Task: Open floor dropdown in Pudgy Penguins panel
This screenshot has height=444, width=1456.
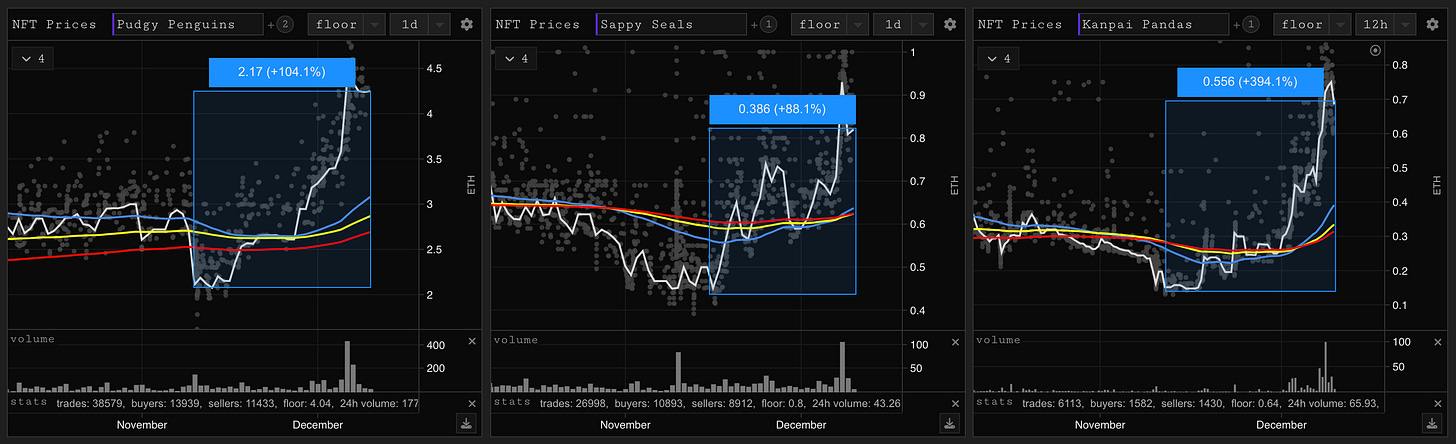Action: (345, 24)
